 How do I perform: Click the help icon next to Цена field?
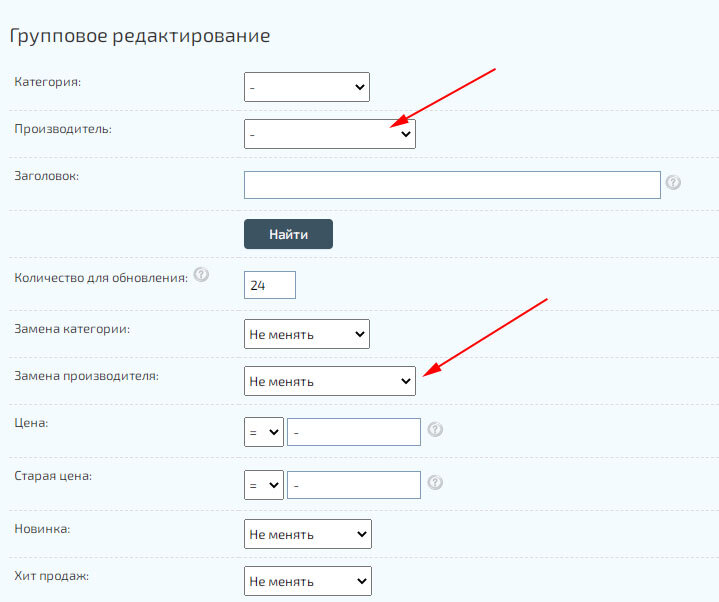(435, 430)
